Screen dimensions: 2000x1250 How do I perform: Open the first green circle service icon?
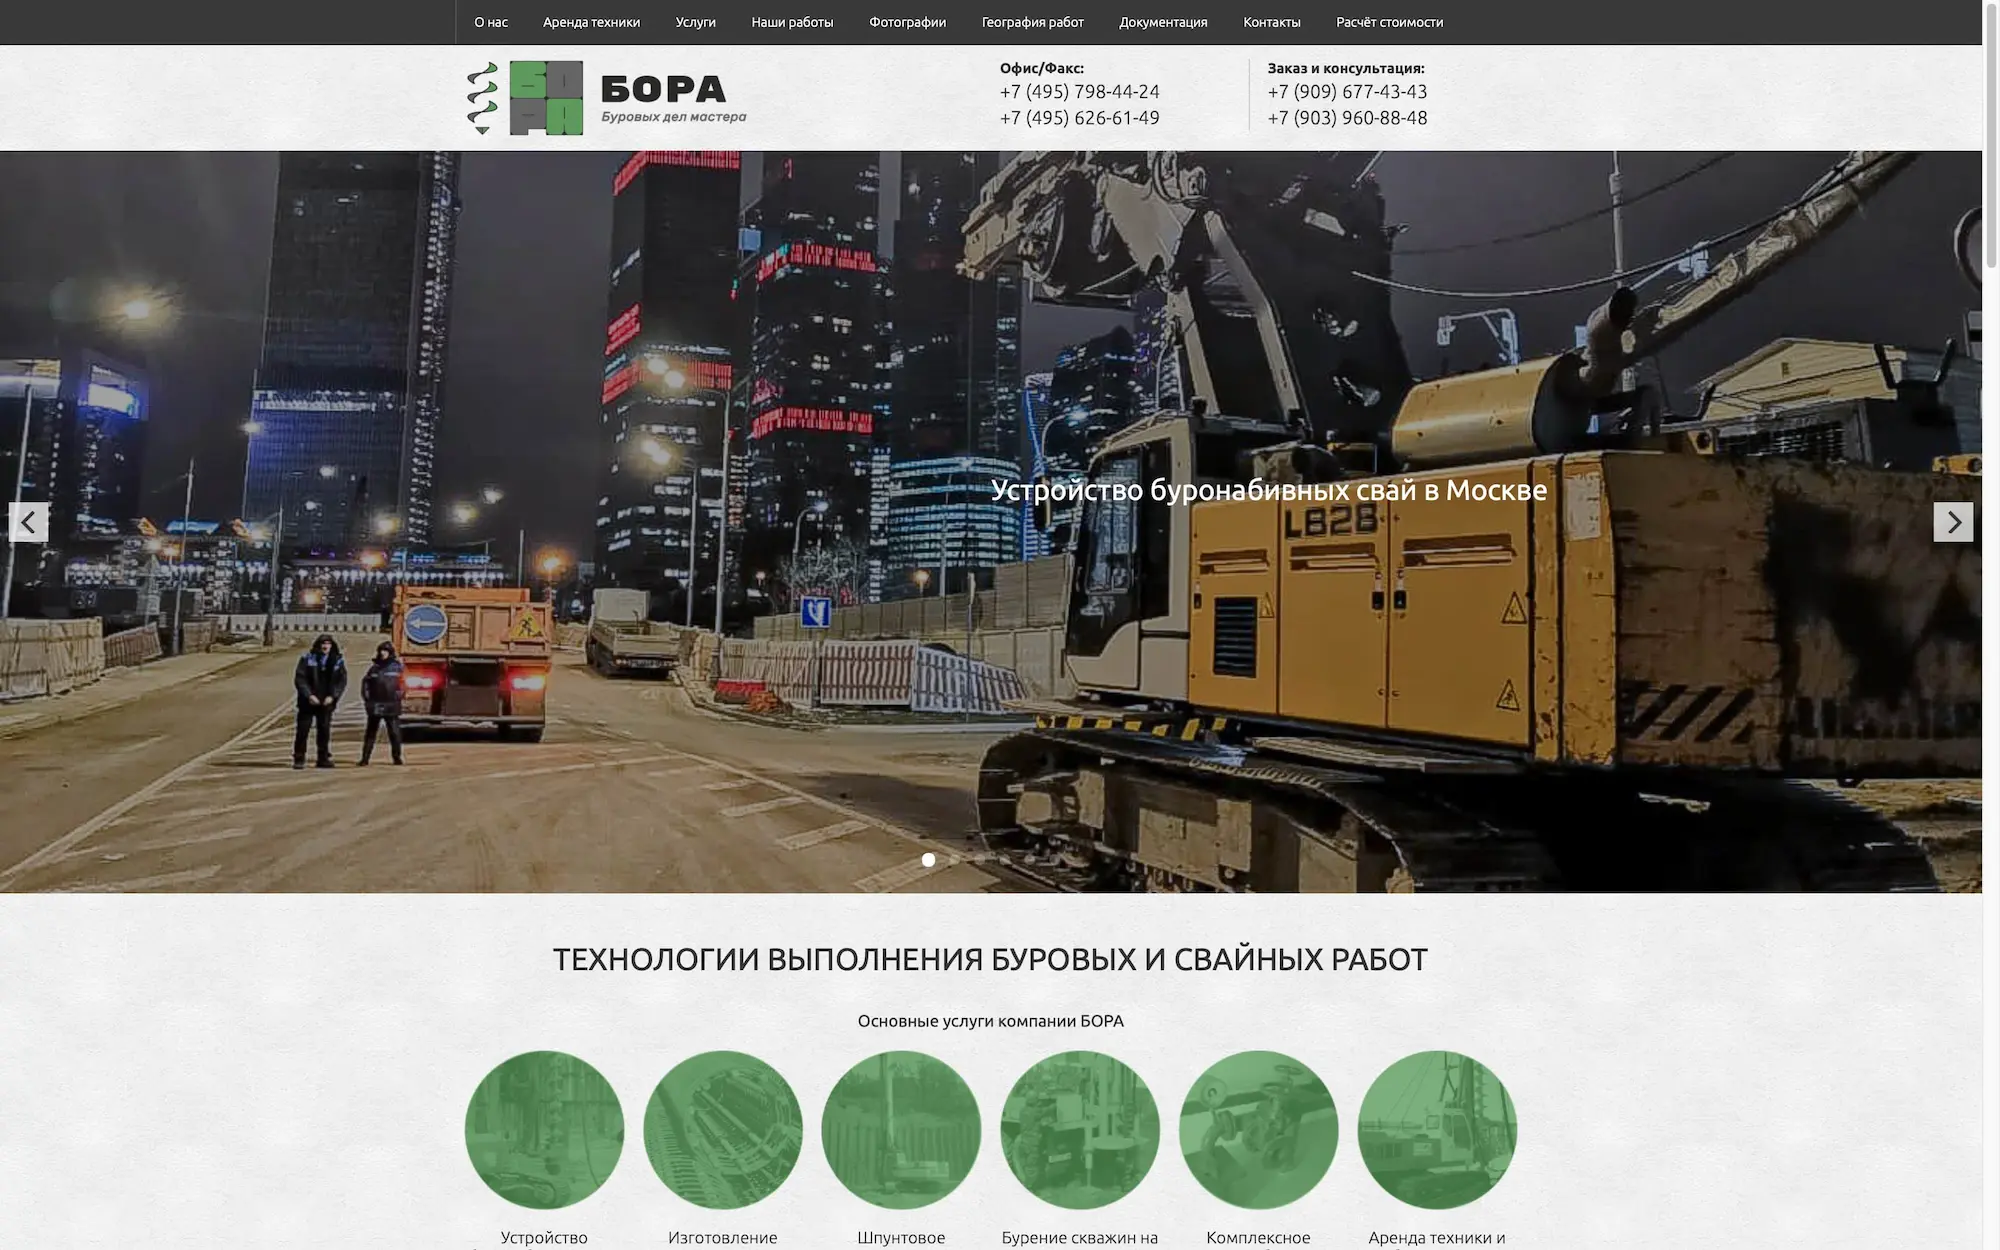[x=544, y=1130]
